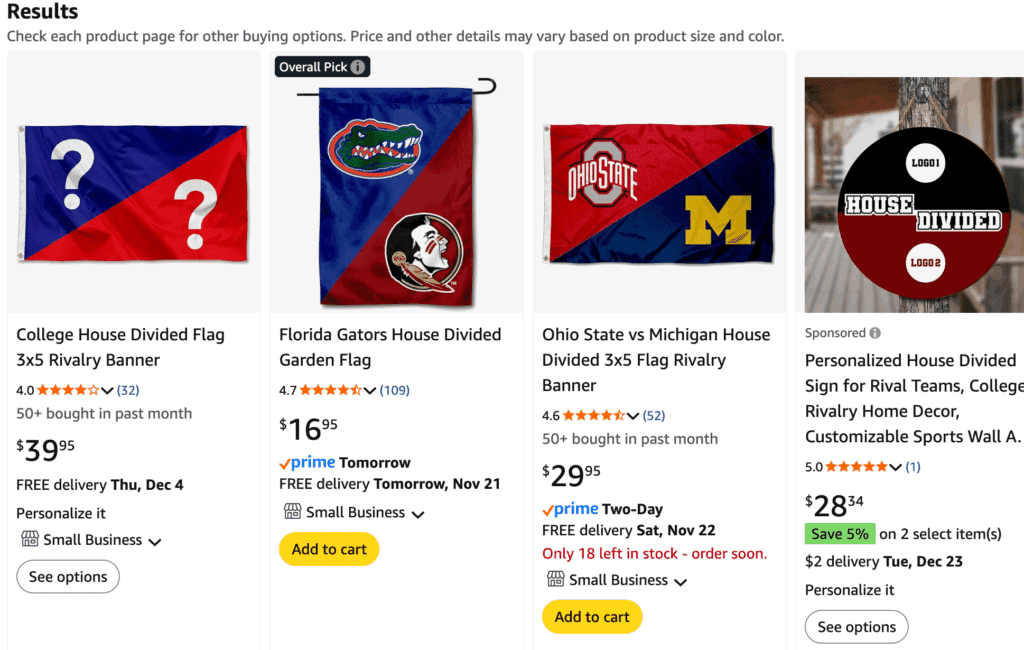Click the Prime Two-Day badge
This screenshot has width=1024, height=650.
tap(602, 509)
